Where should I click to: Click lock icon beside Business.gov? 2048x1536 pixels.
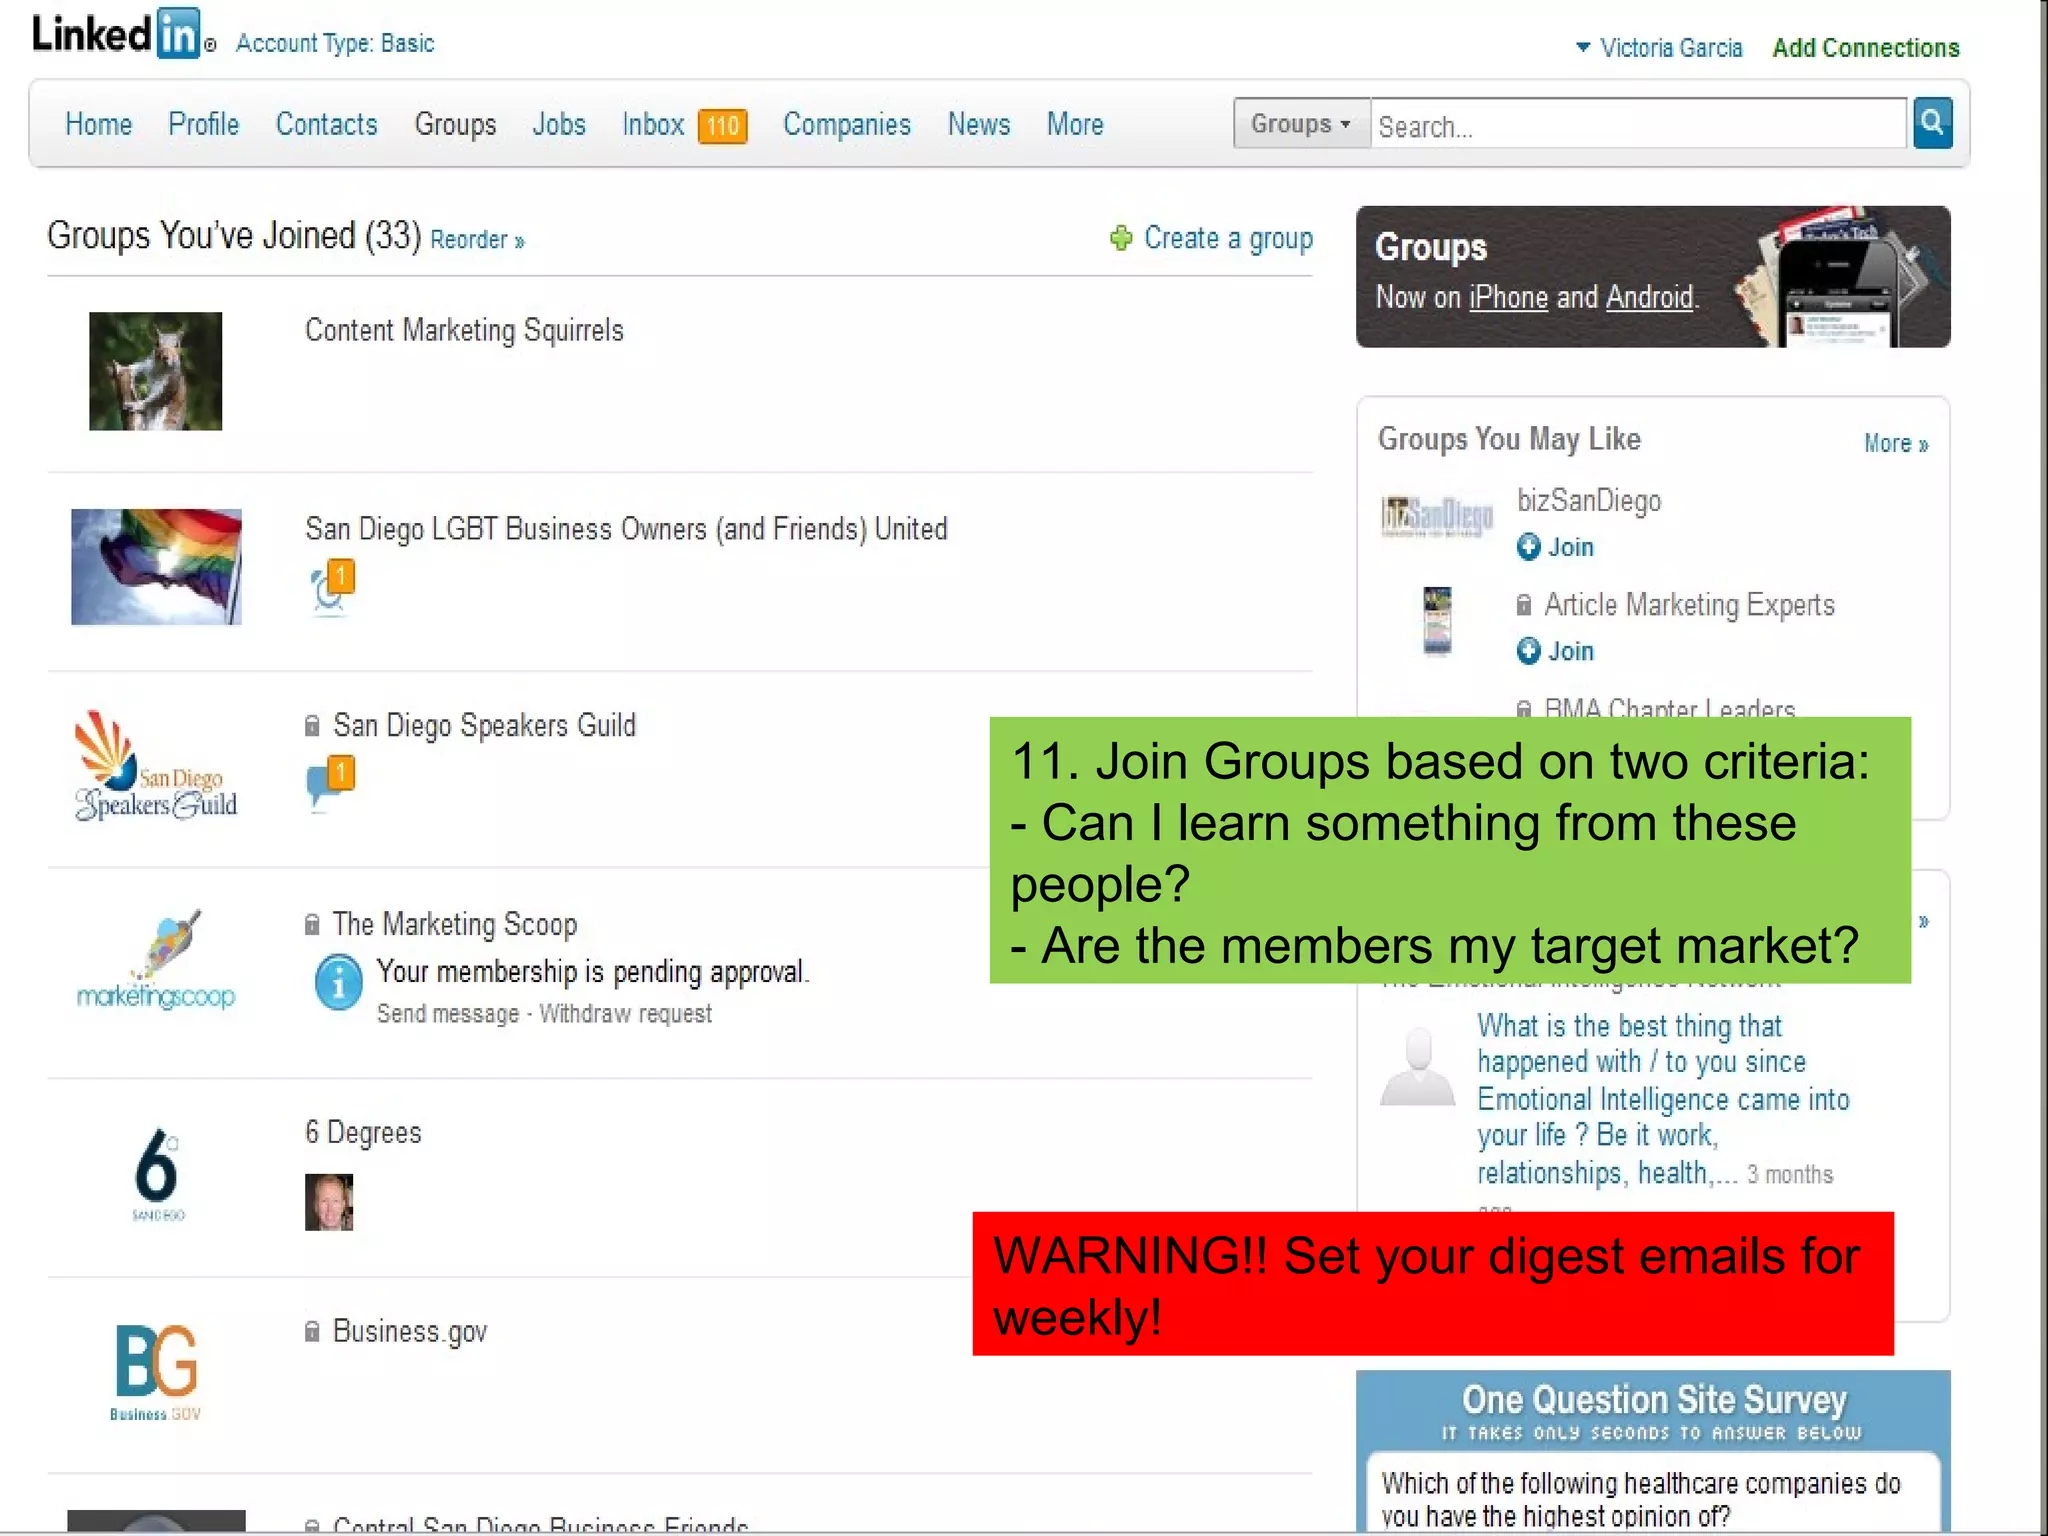pyautogui.click(x=312, y=1331)
